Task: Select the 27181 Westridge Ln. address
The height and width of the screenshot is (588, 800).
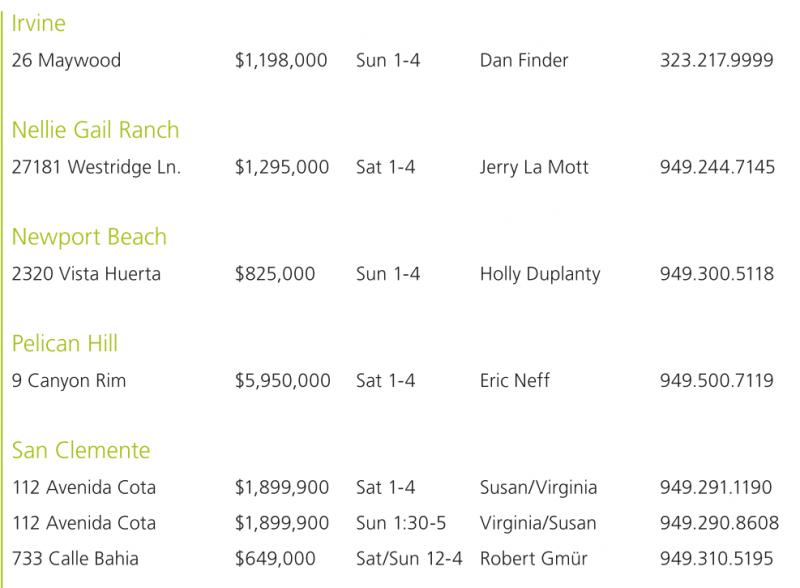Action: tap(96, 168)
